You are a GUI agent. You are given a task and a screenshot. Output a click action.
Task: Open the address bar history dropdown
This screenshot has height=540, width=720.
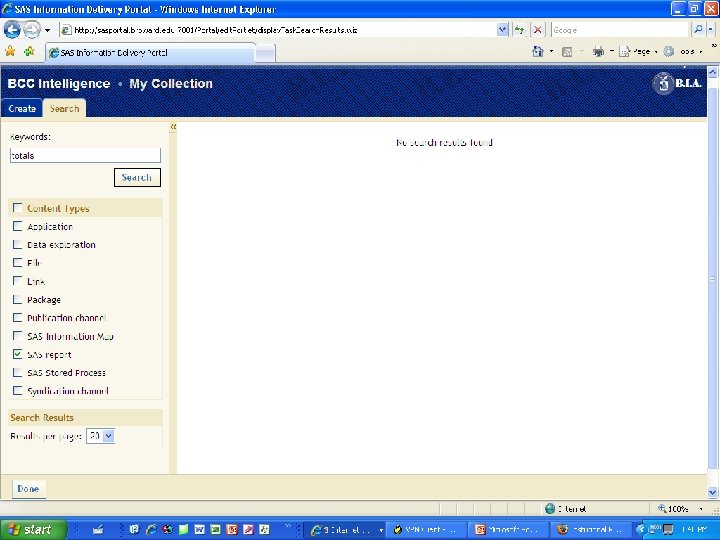pos(502,30)
